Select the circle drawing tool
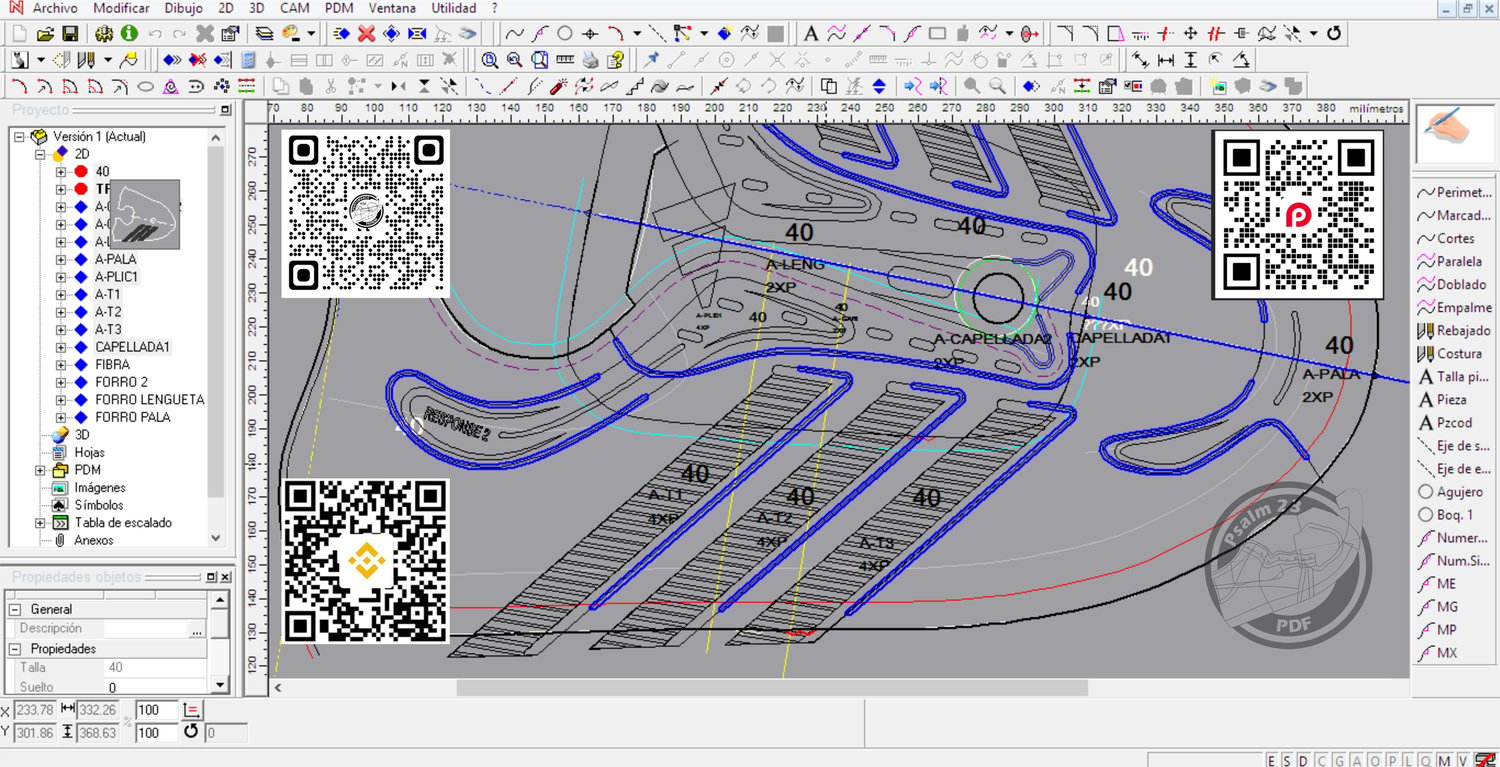The width and height of the screenshot is (1500, 767). [x=565, y=34]
